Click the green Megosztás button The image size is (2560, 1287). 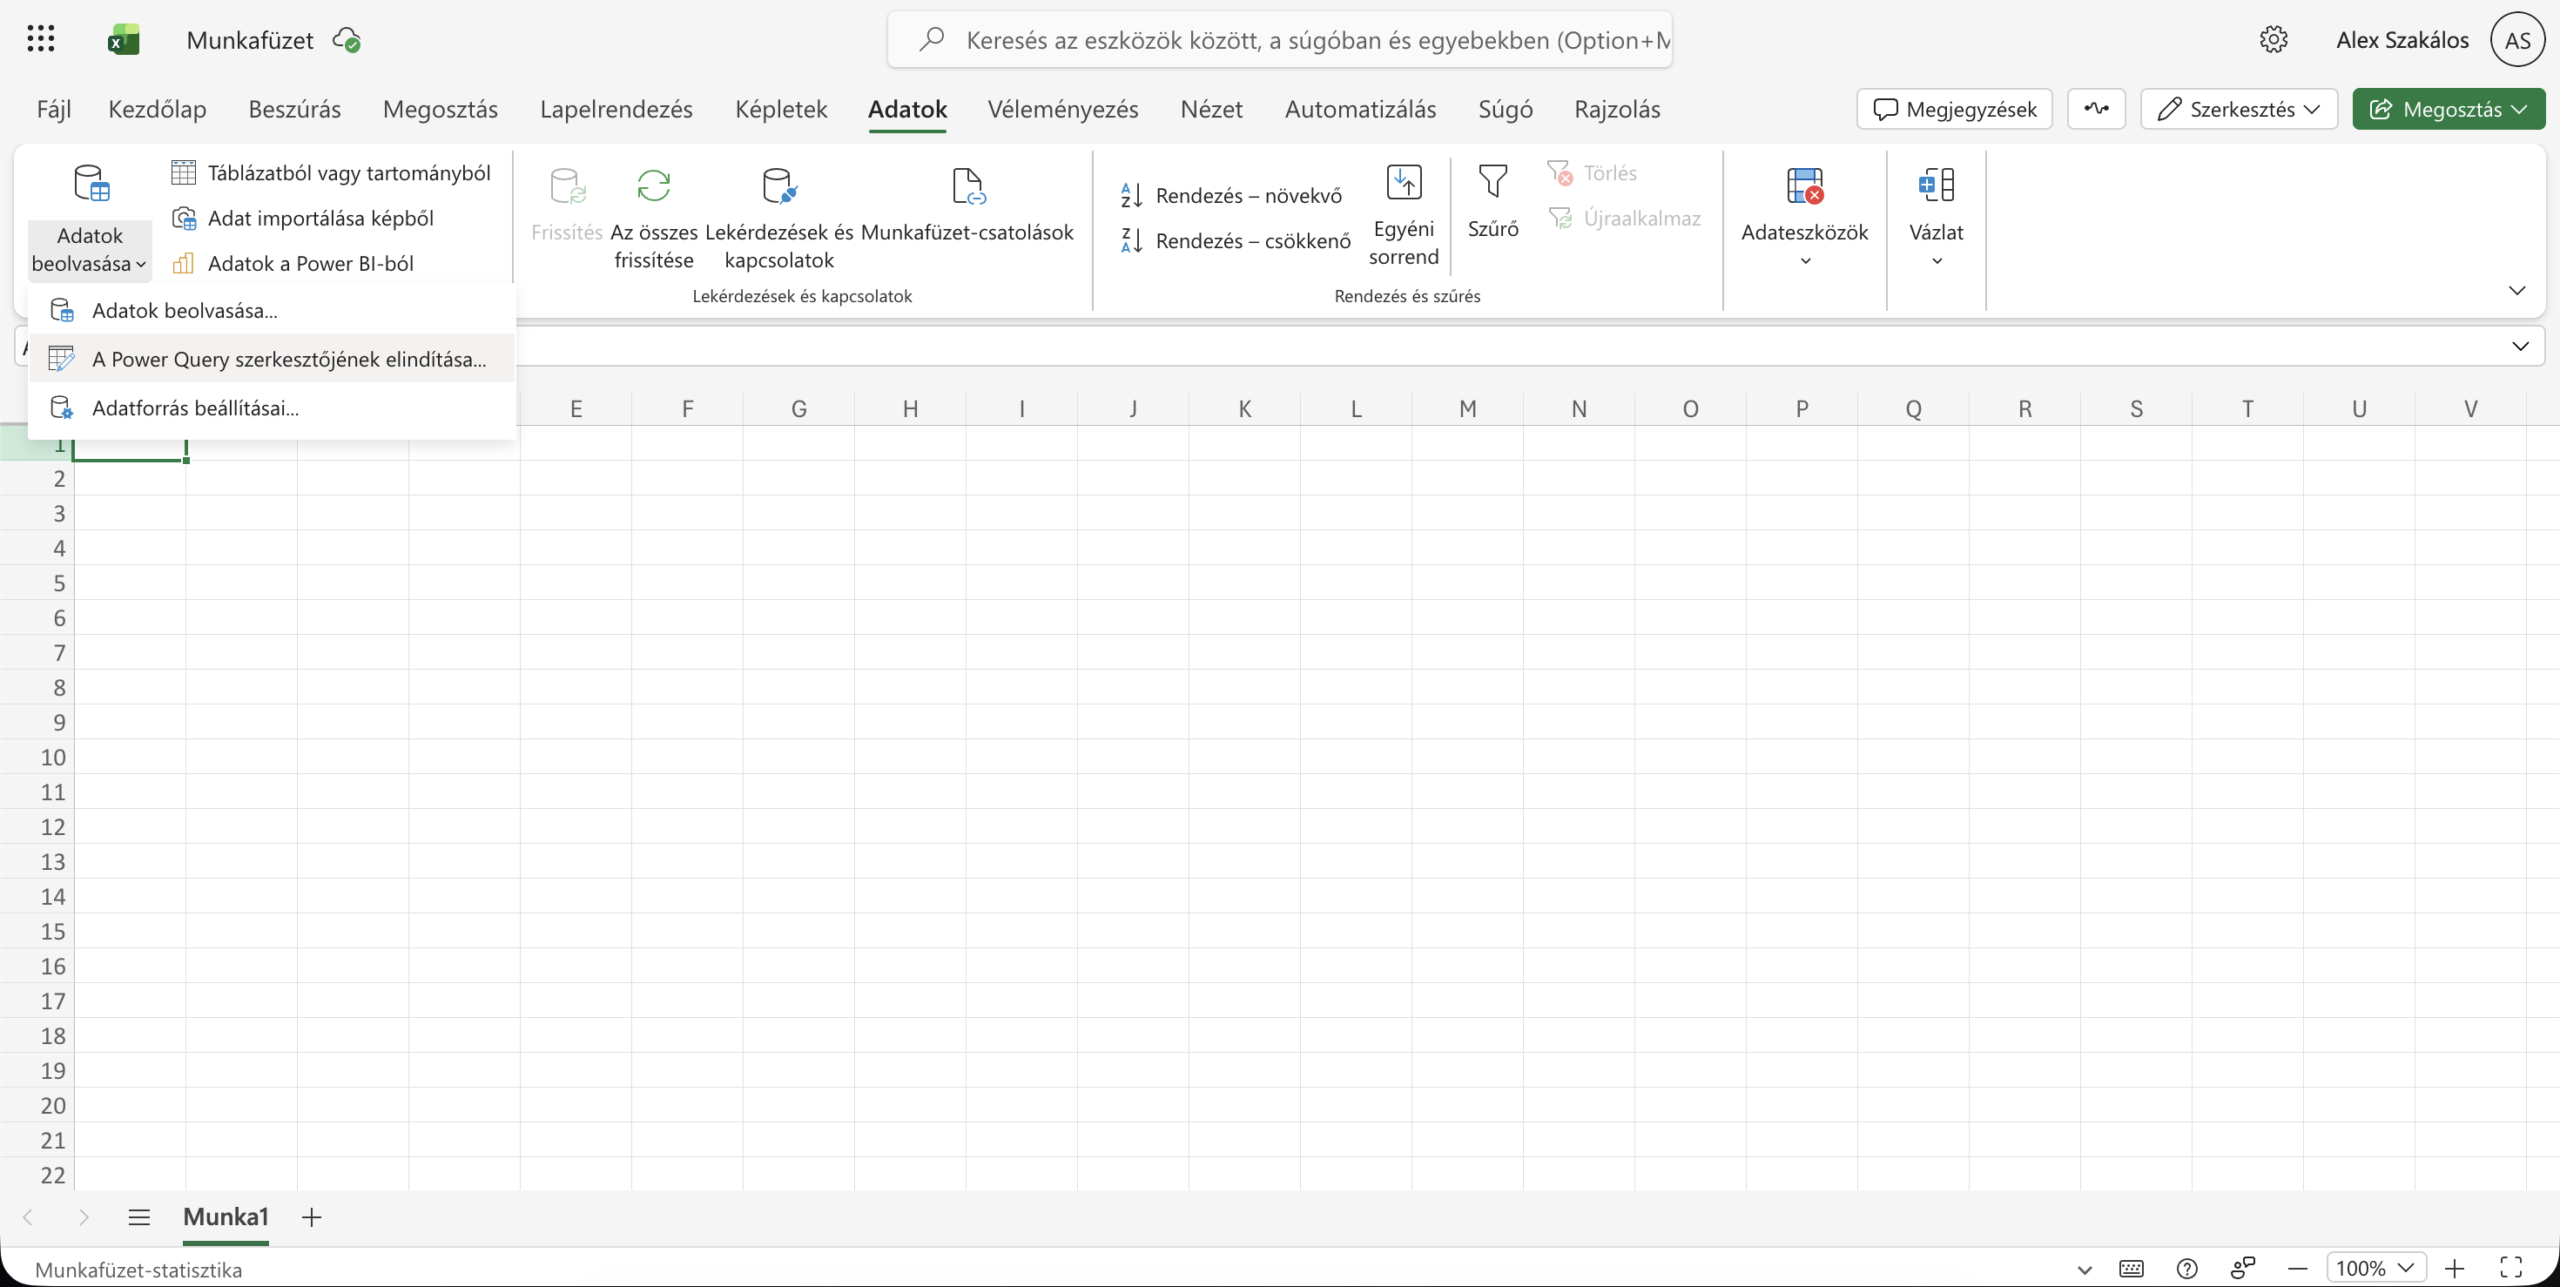tap(2447, 109)
